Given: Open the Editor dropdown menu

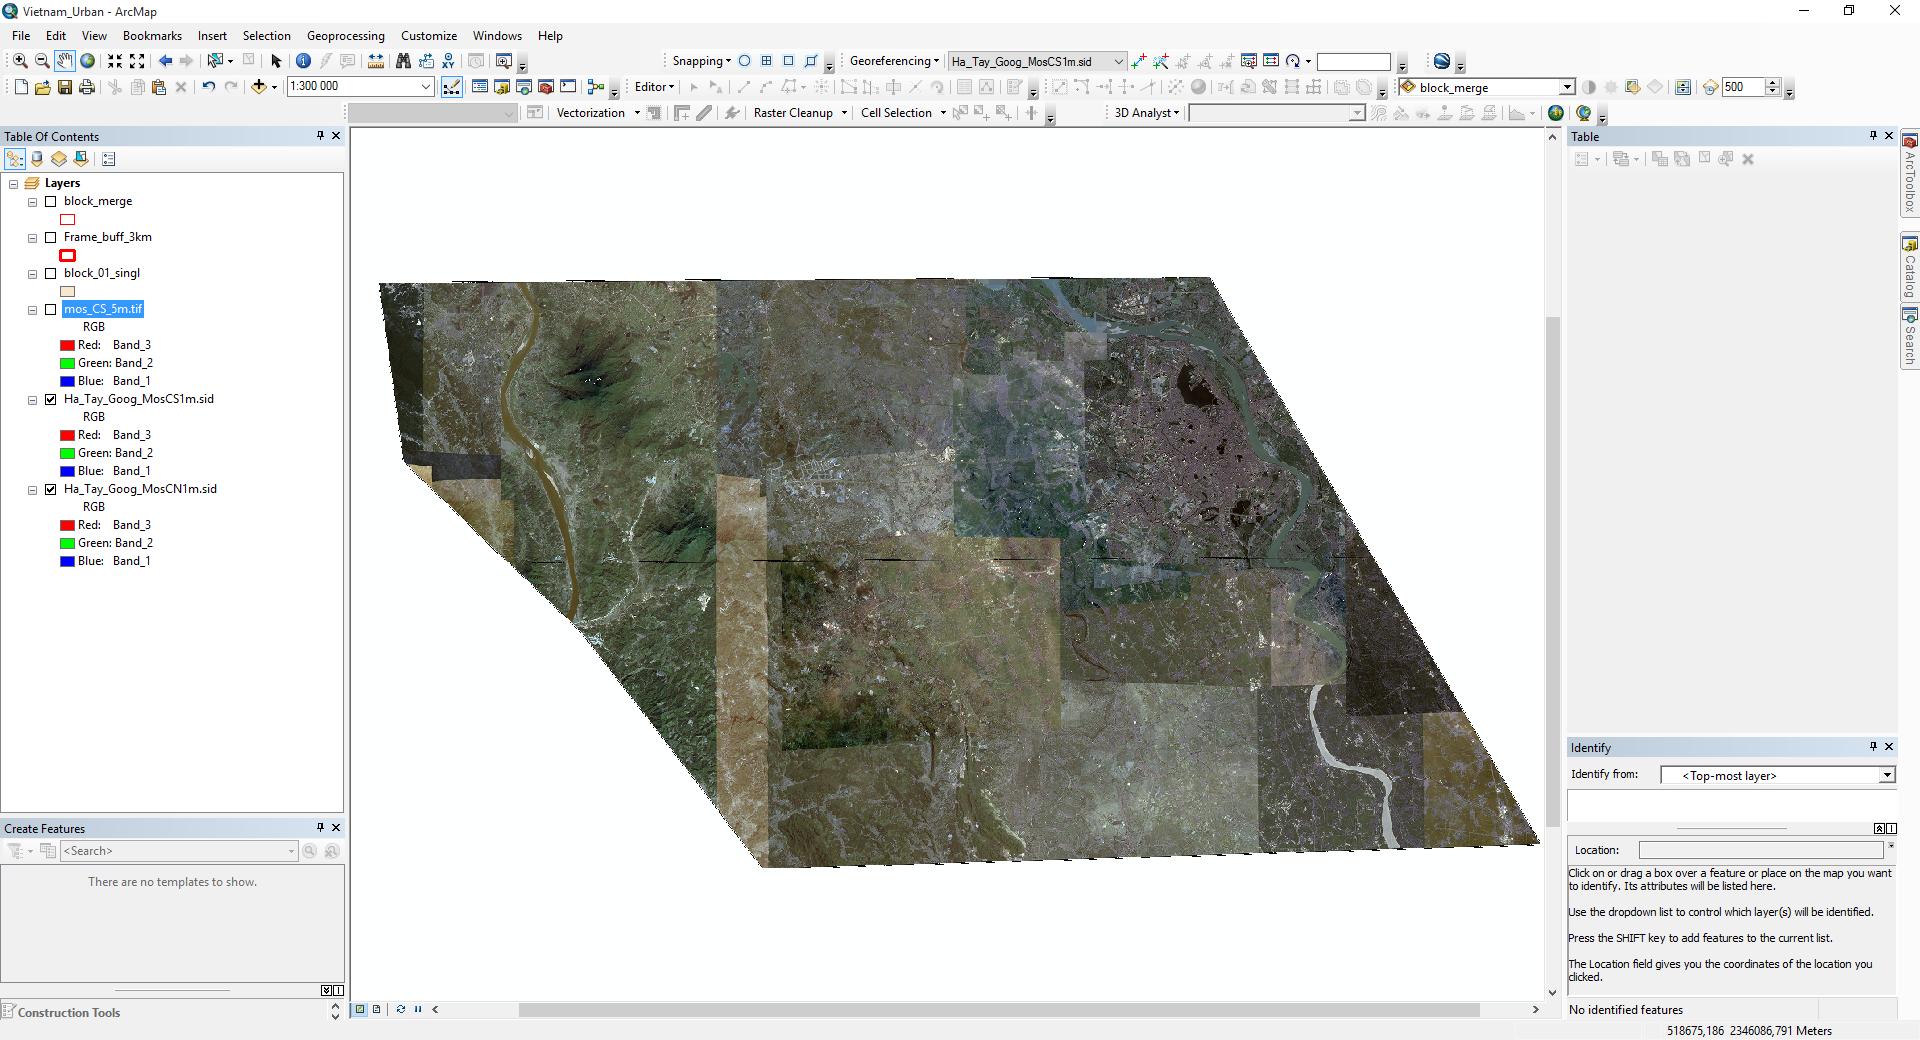Looking at the screenshot, I should point(654,87).
